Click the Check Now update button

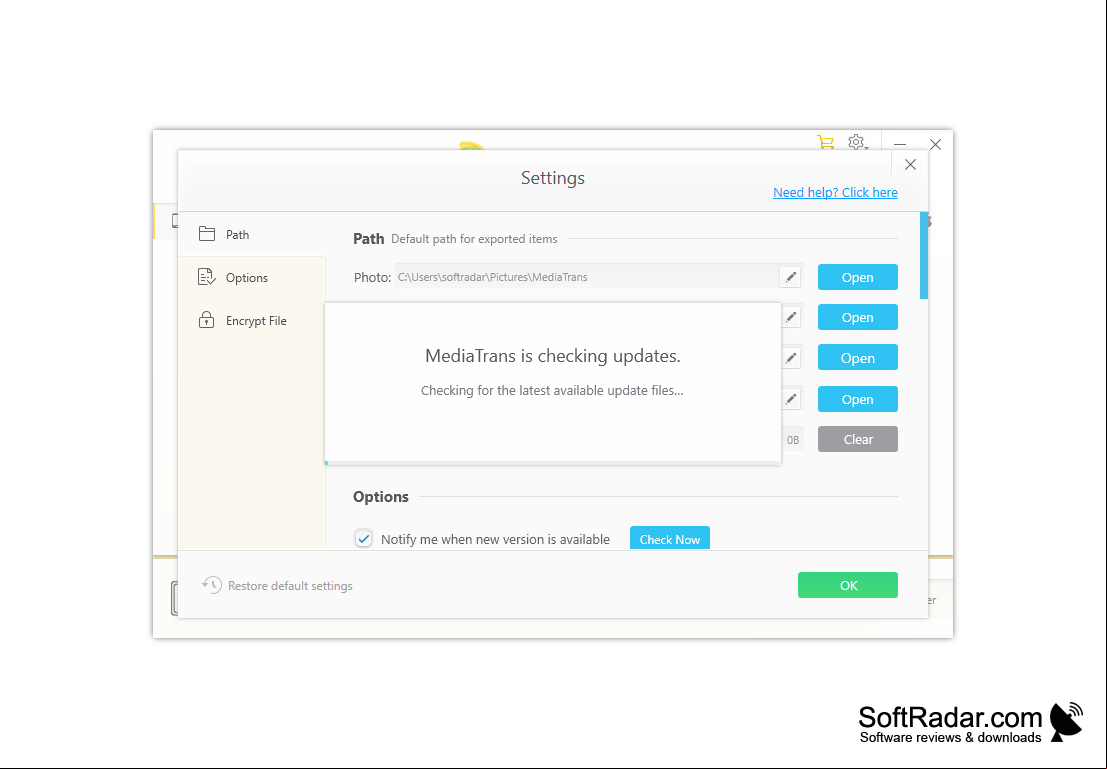pos(669,539)
